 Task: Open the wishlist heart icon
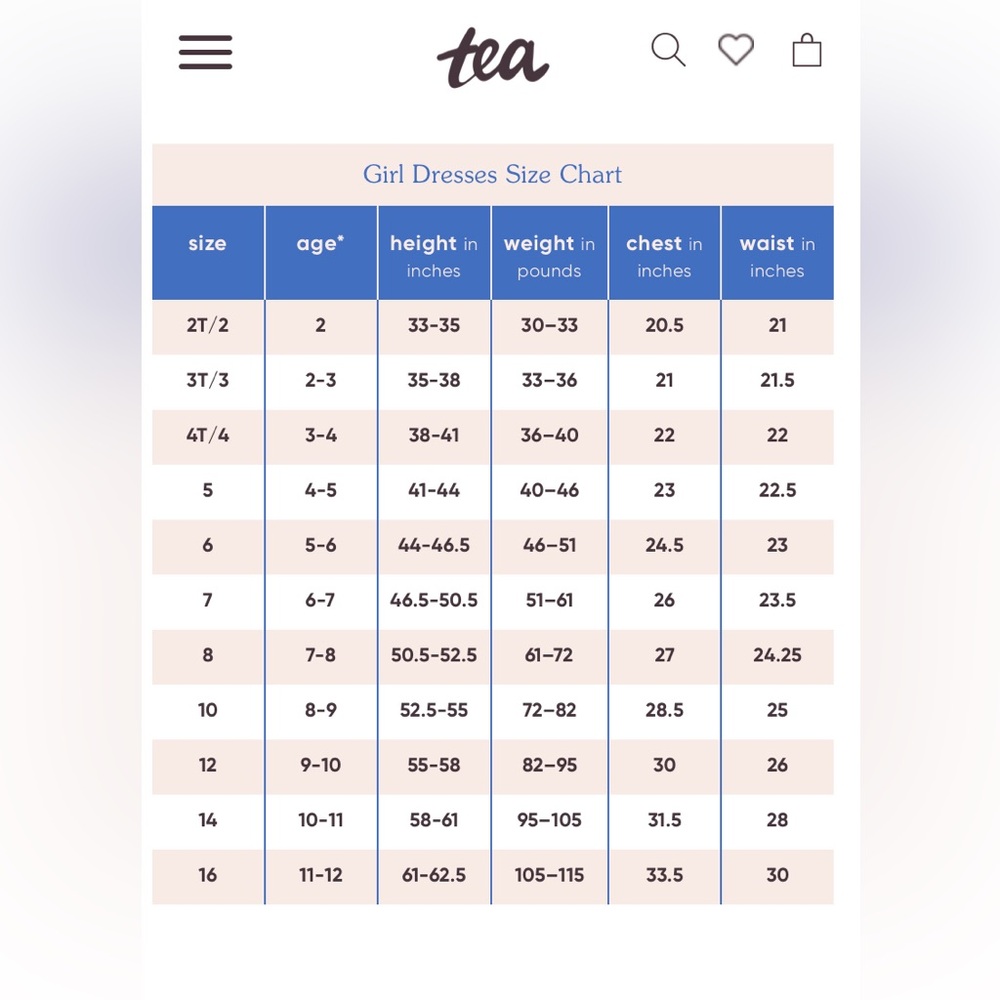coord(736,50)
